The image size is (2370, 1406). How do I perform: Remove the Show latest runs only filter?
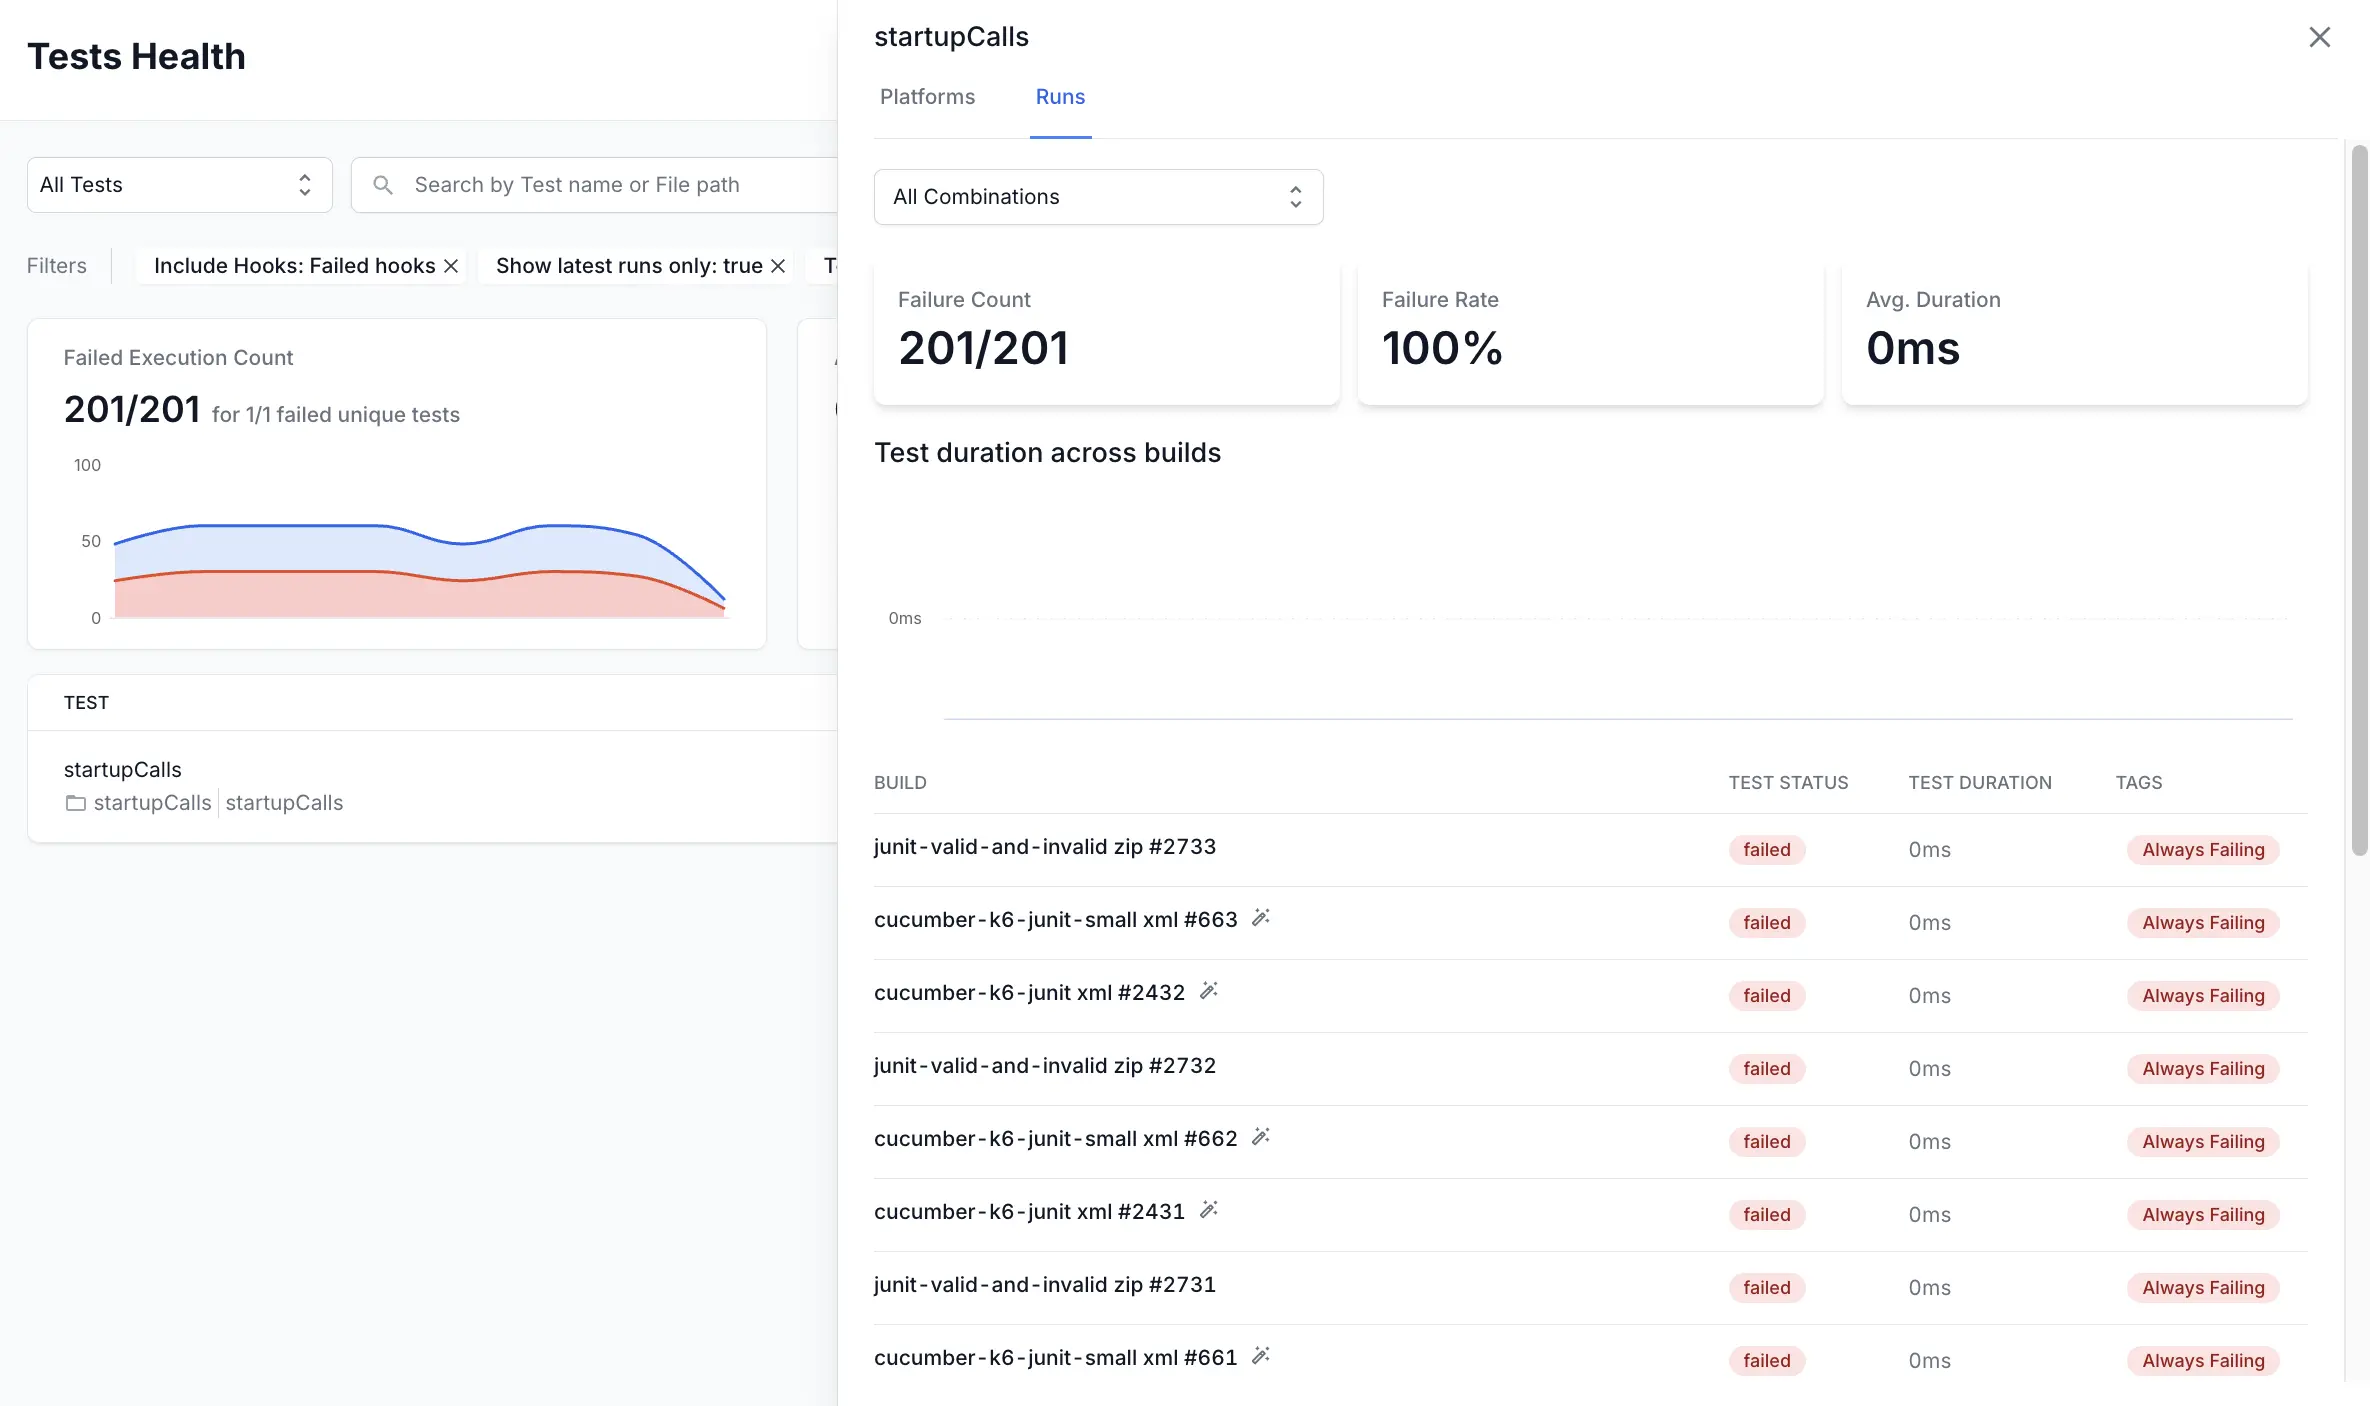pos(778,266)
